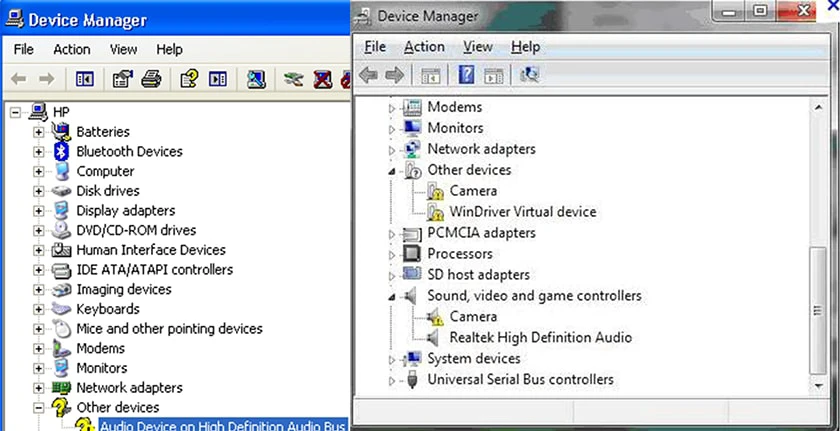Click Print icon in left Device Manager toolbar
Image resolution: width=840 pixels, height=431 pixels.
pyautogui.click(x=152, y=79)
